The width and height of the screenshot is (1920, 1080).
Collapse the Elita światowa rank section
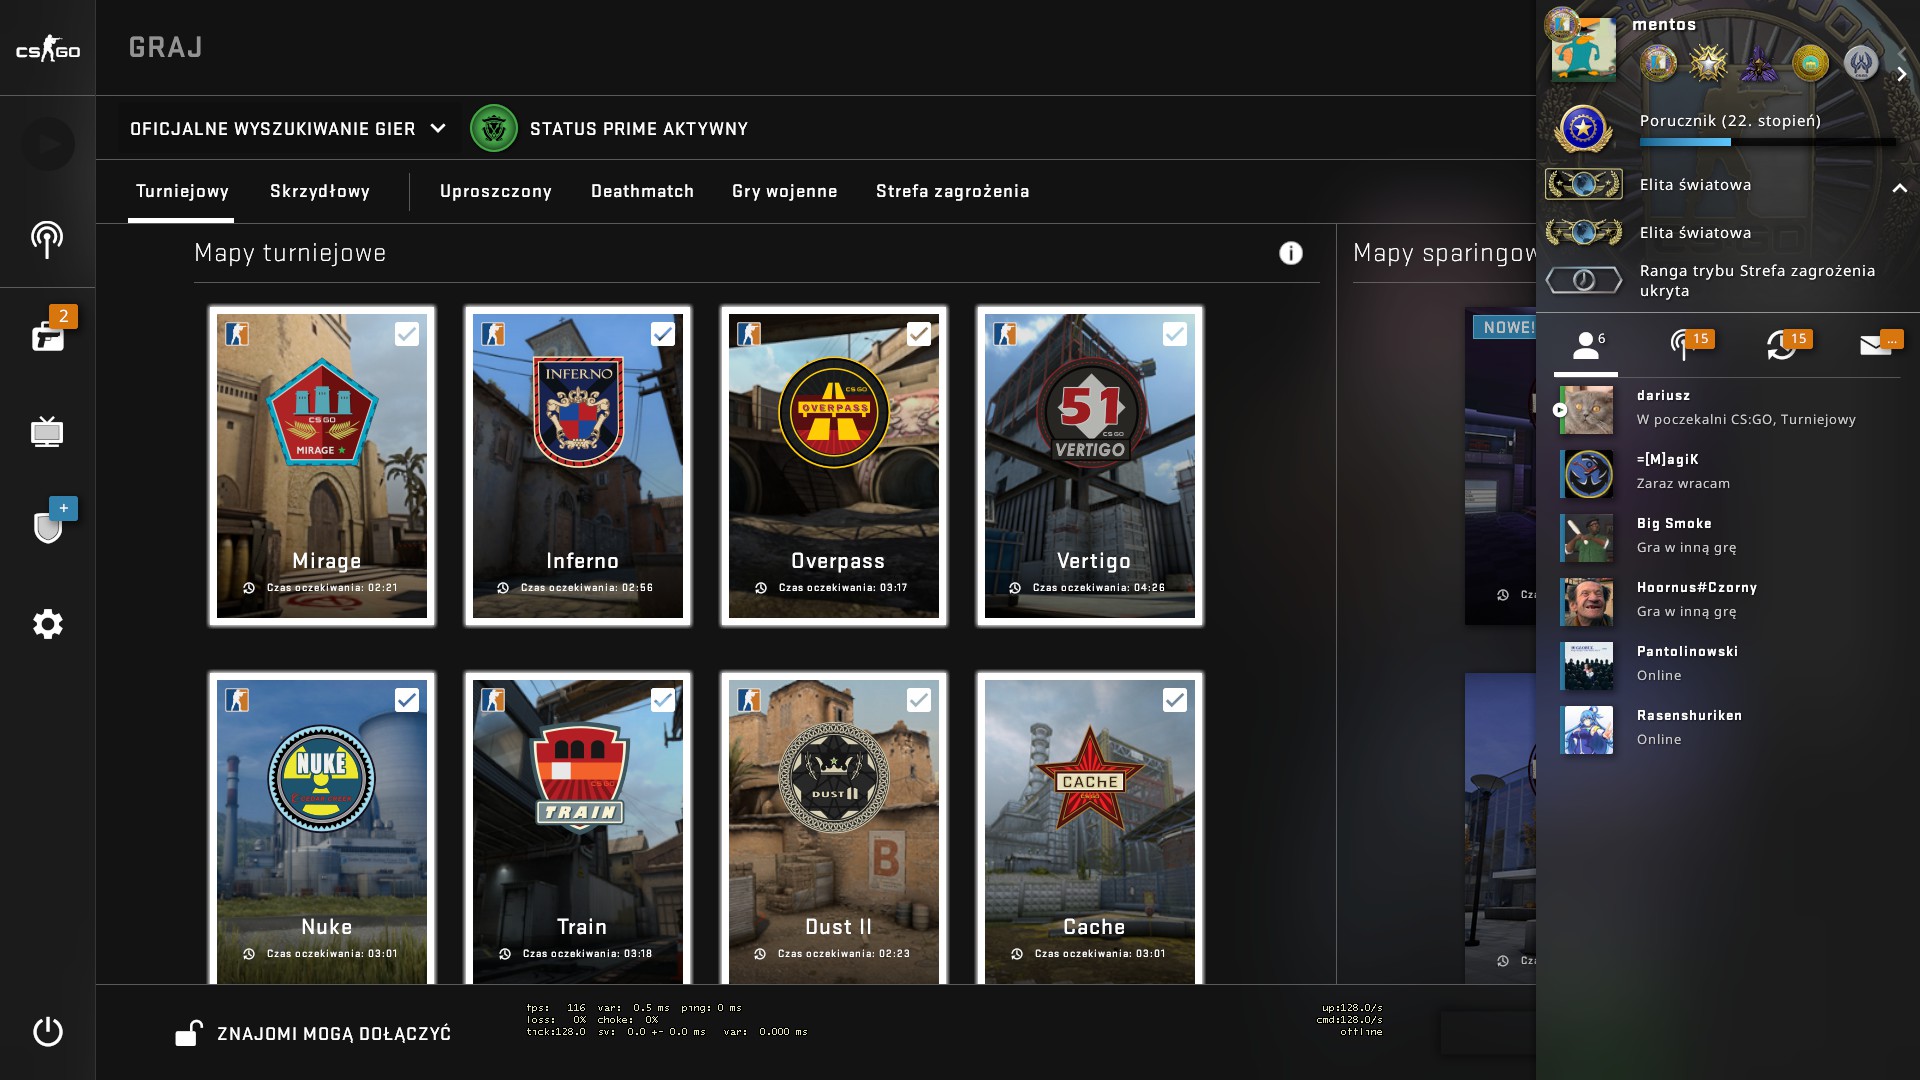1899,187
